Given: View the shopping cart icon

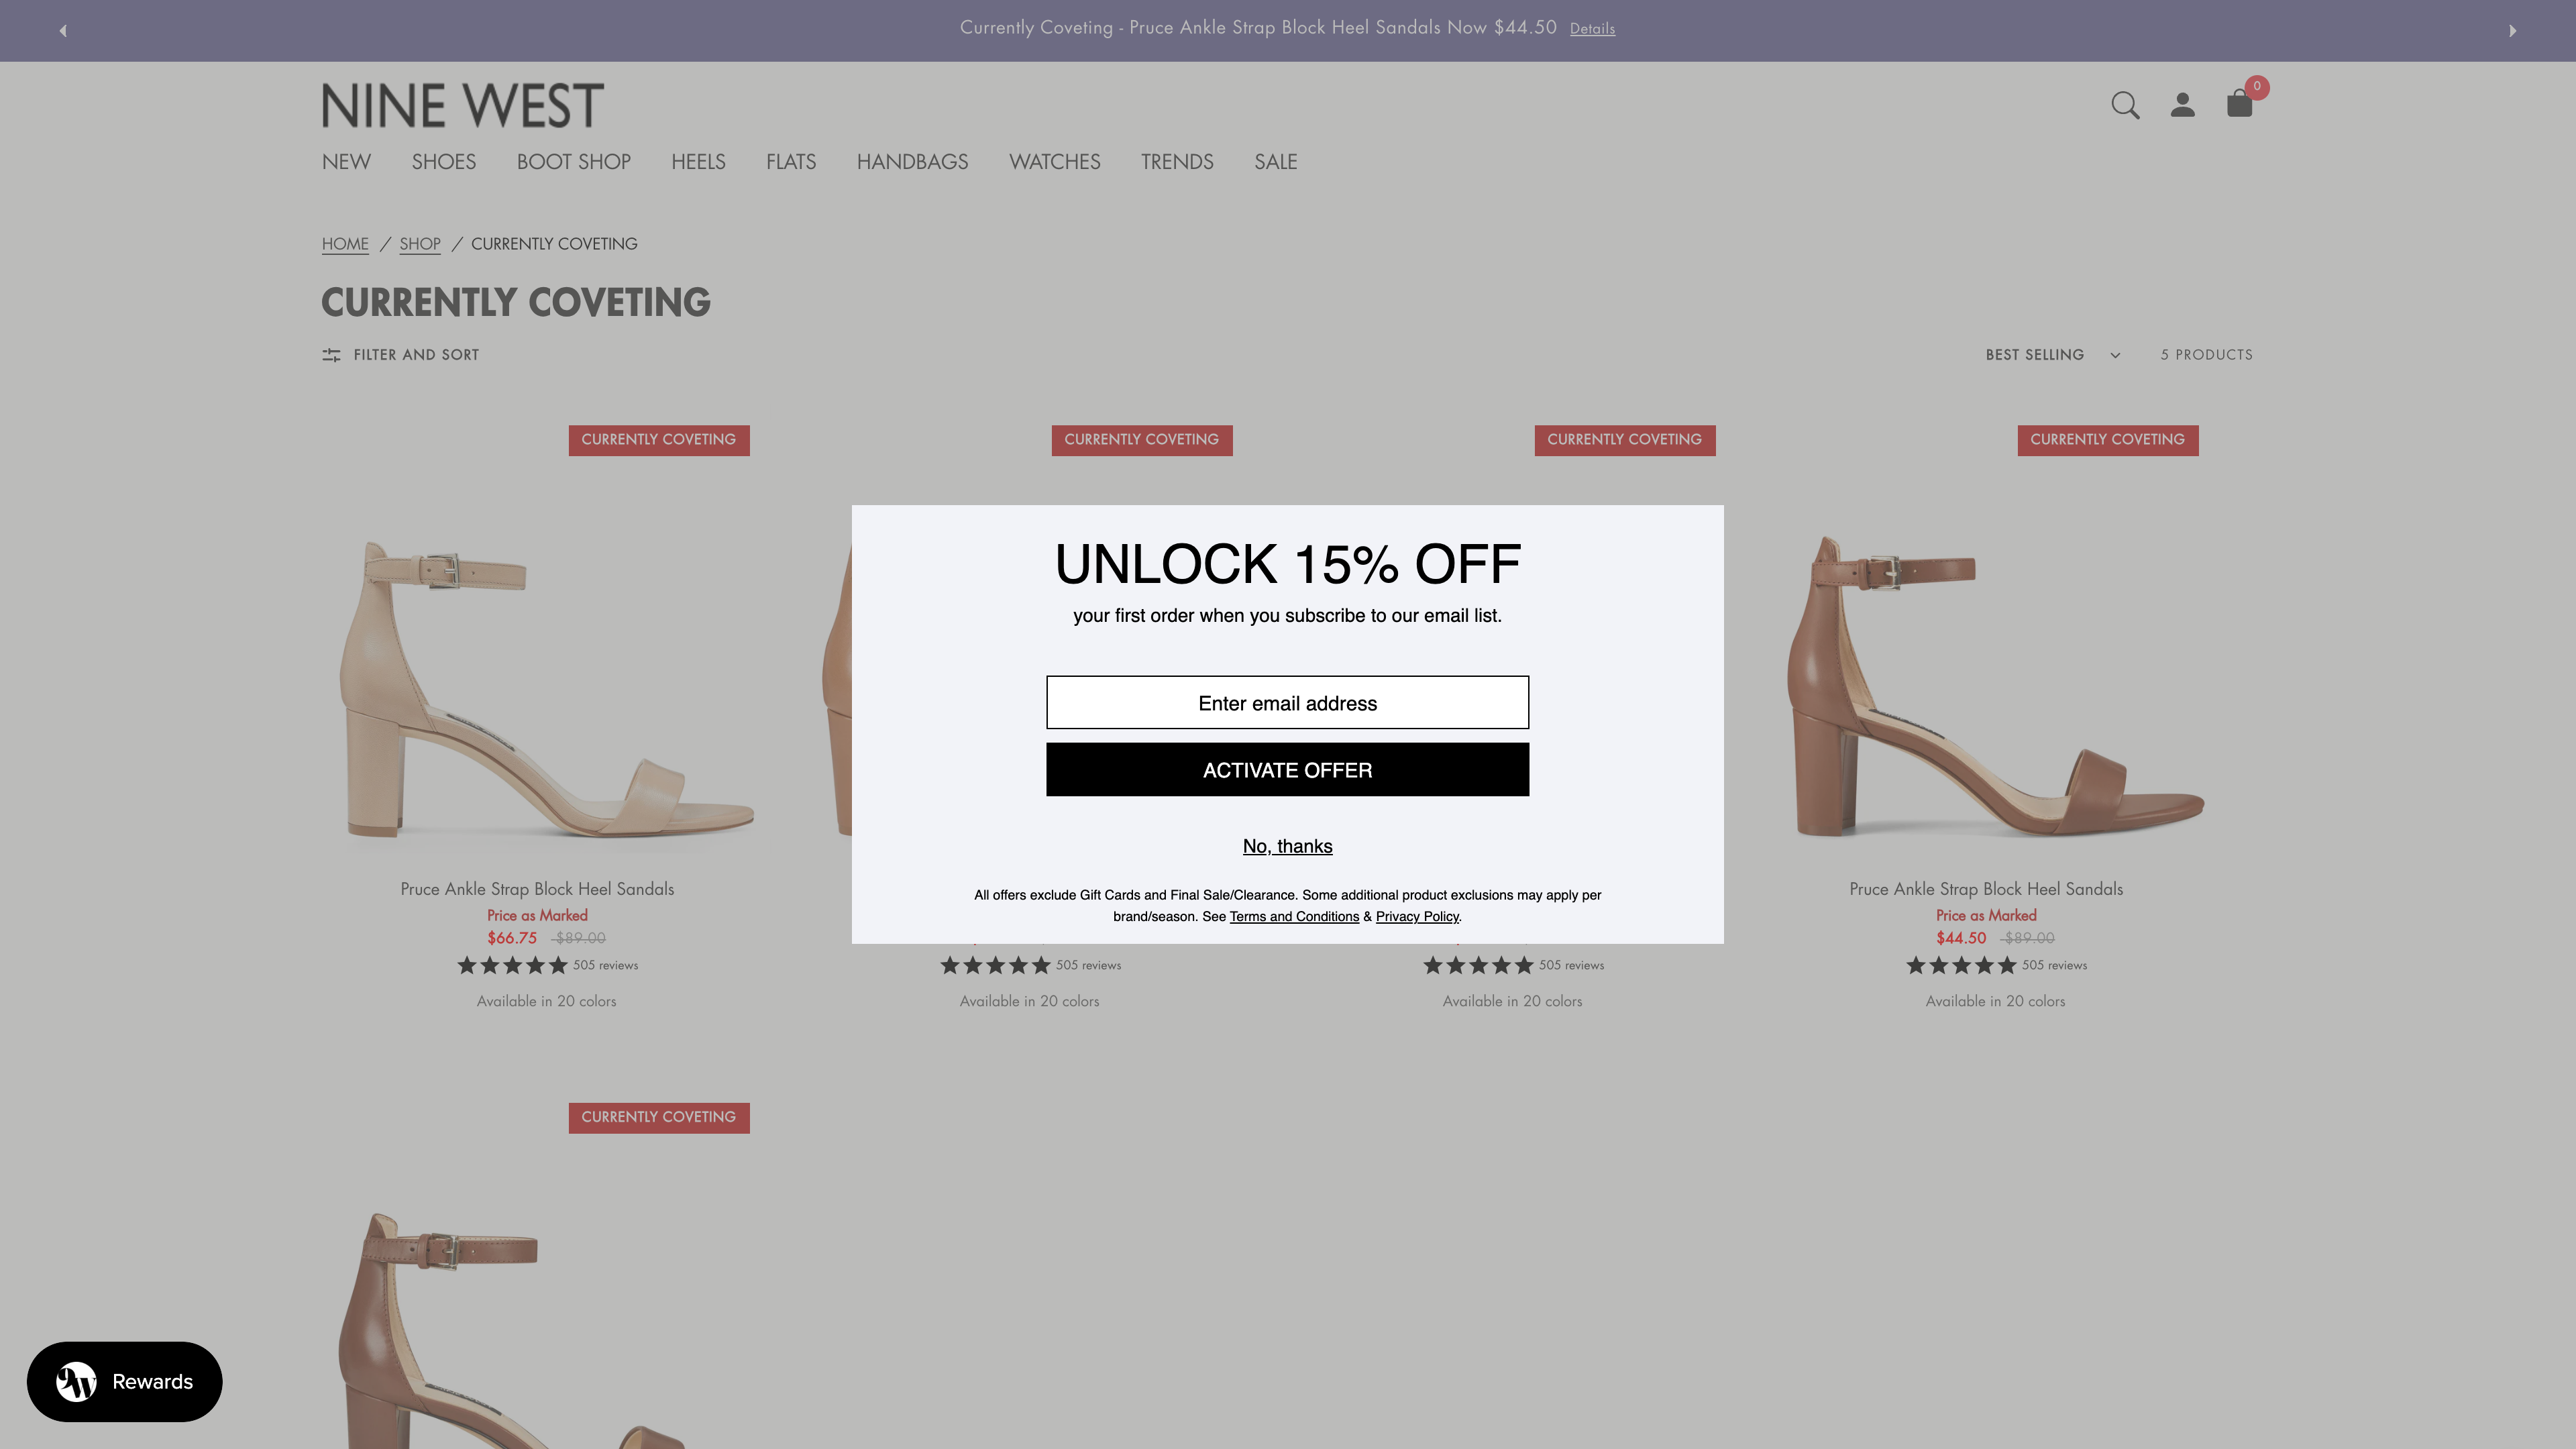Looking at the screenshot, I should coord(2240,105).
